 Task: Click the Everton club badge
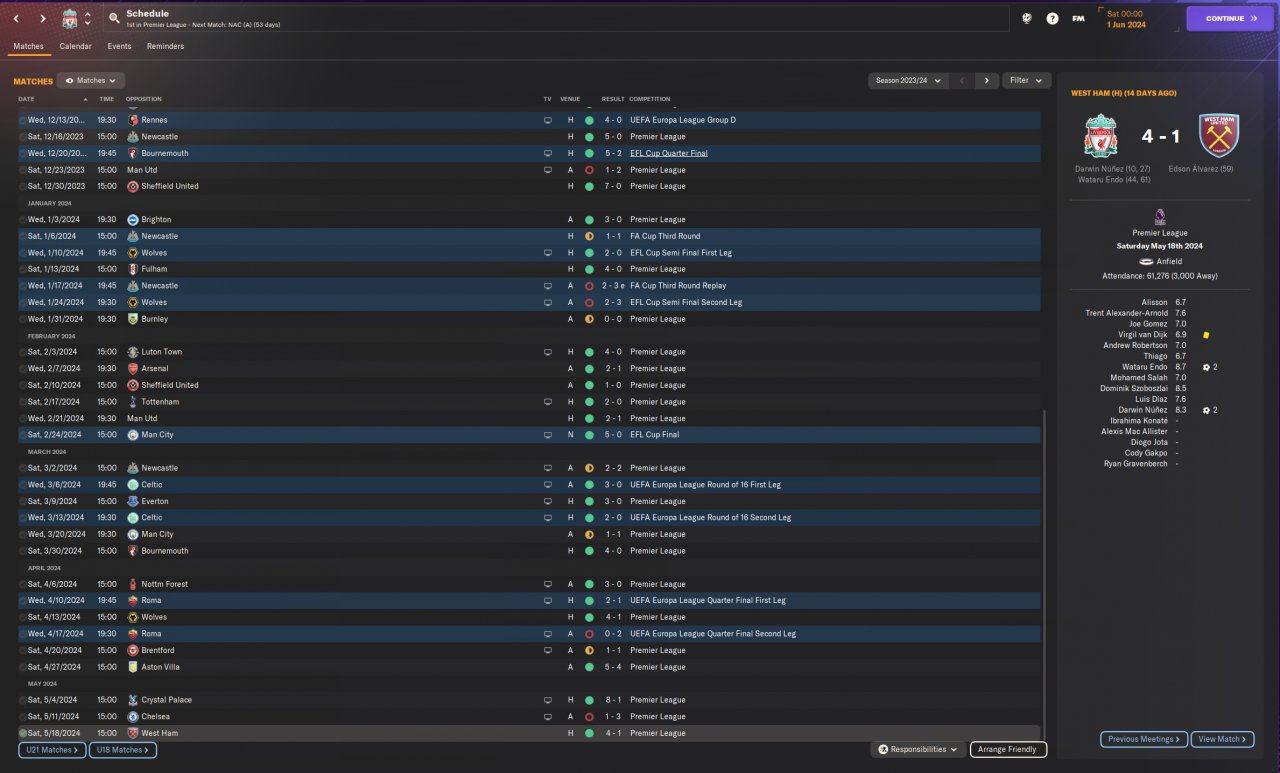click(133, 501)
